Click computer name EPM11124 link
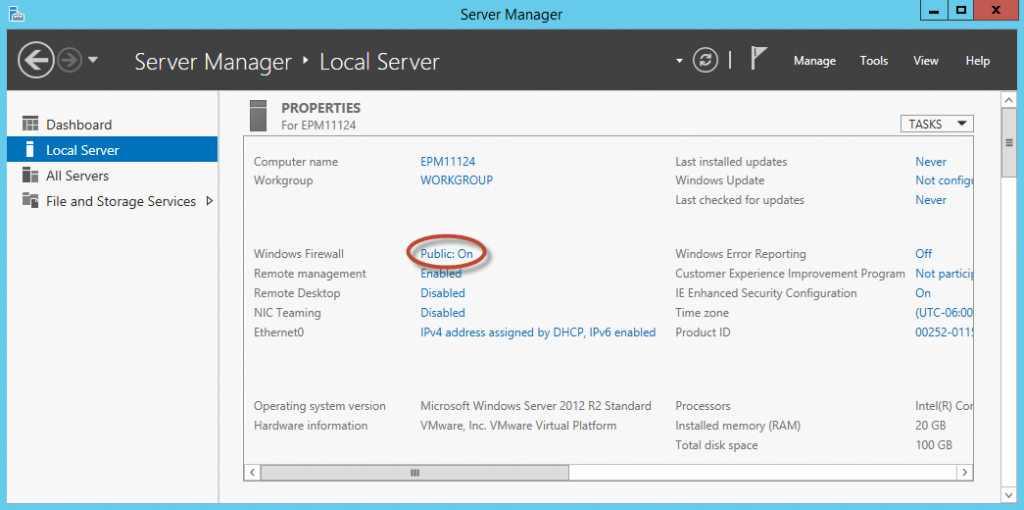The image size is (1024, 510). (x=447, y=161)
